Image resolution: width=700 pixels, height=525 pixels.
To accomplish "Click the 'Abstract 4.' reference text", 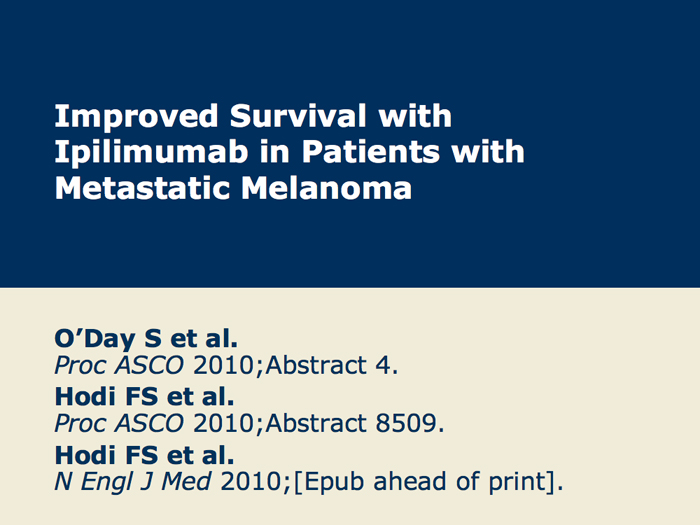I will pyautogui.click(x=332, y=365).
